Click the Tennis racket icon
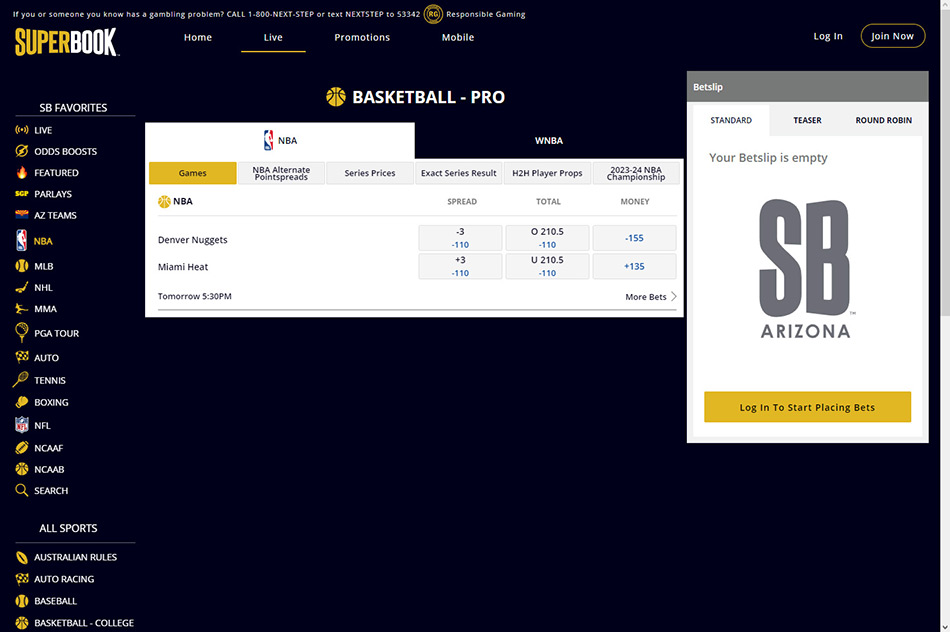Image resolution: width=950 pixels, height=632 pixels. [x=21, y=379]
